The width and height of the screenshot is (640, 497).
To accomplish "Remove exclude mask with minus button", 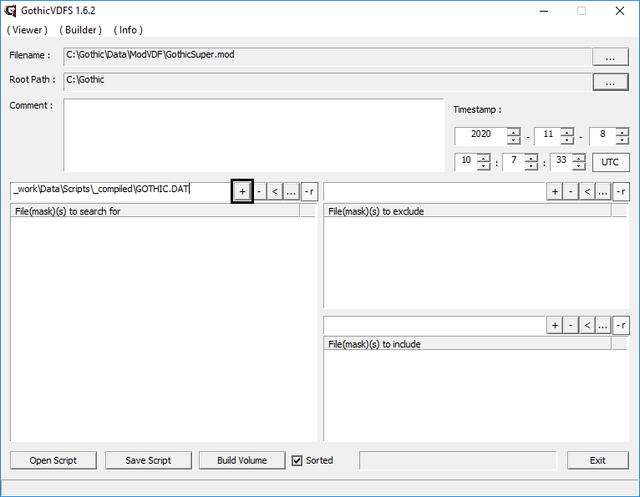I will click(x=571, y=191).
